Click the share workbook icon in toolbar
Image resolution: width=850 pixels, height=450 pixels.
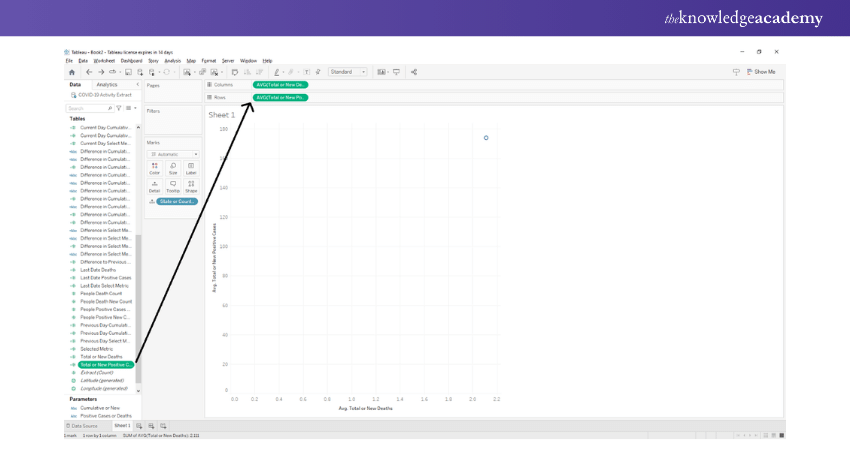click(414, 72)
